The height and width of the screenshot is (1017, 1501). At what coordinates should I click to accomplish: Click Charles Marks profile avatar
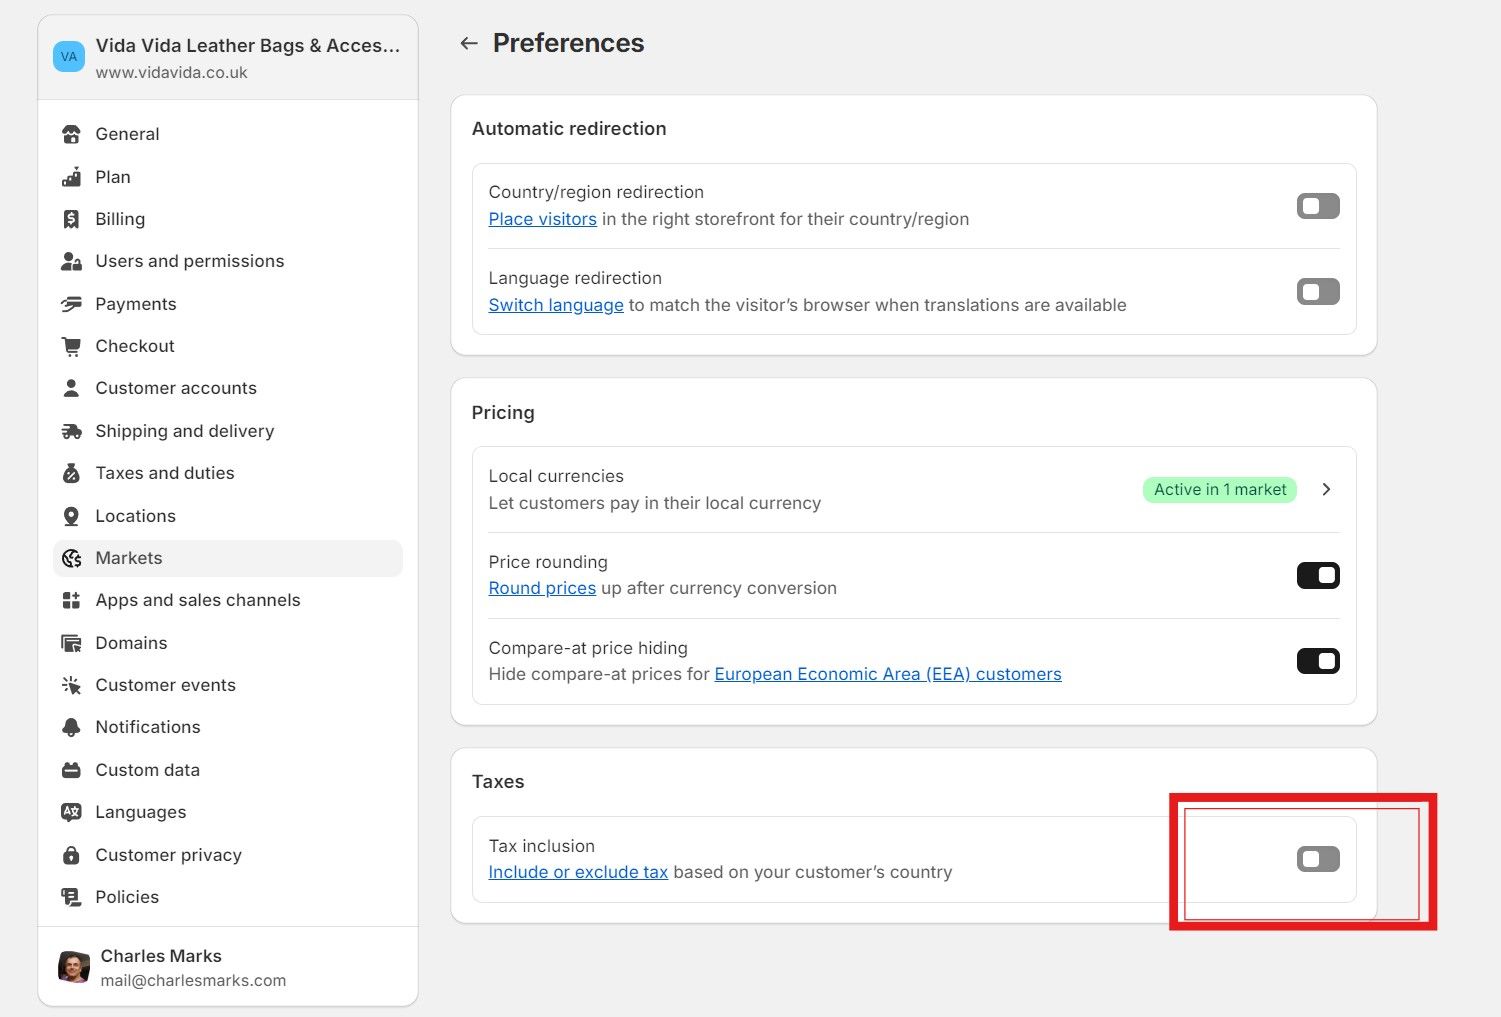pos(74,967)
